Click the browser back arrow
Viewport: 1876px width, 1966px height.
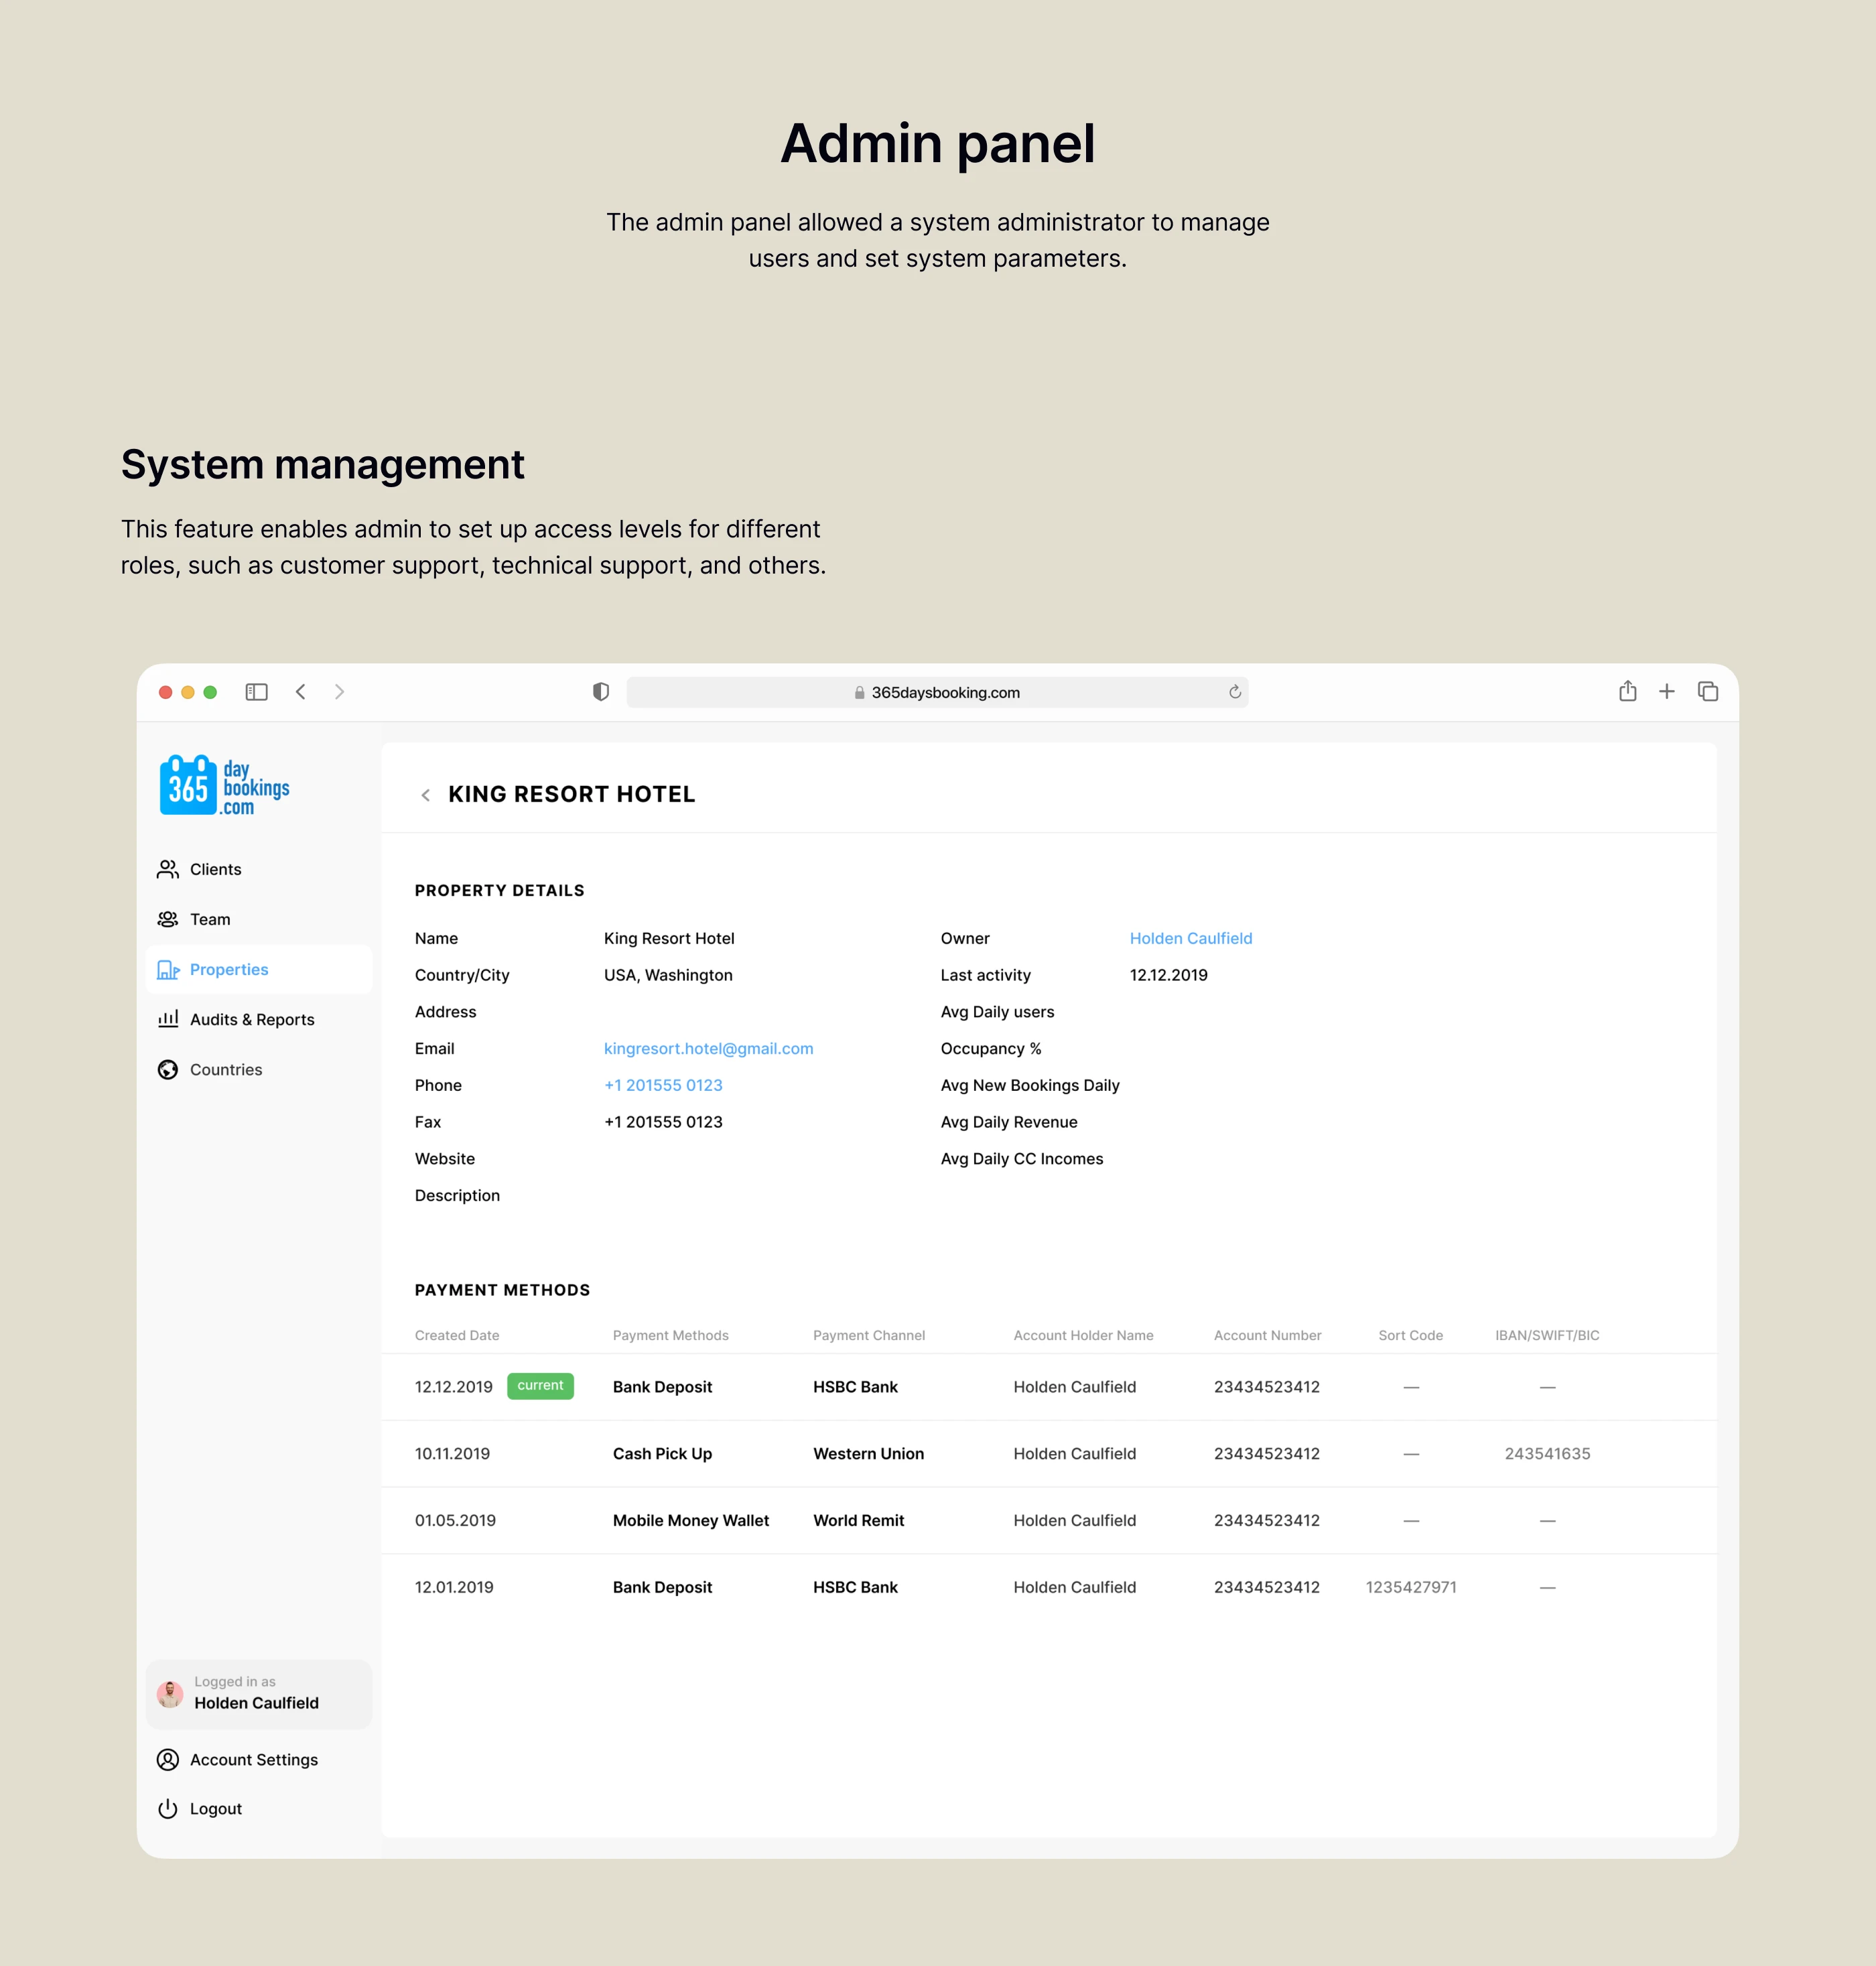click(x=301, y=692)
